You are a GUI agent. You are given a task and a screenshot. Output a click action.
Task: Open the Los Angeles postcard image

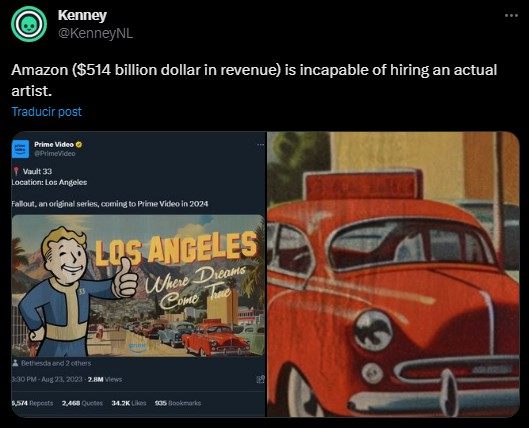138,286
